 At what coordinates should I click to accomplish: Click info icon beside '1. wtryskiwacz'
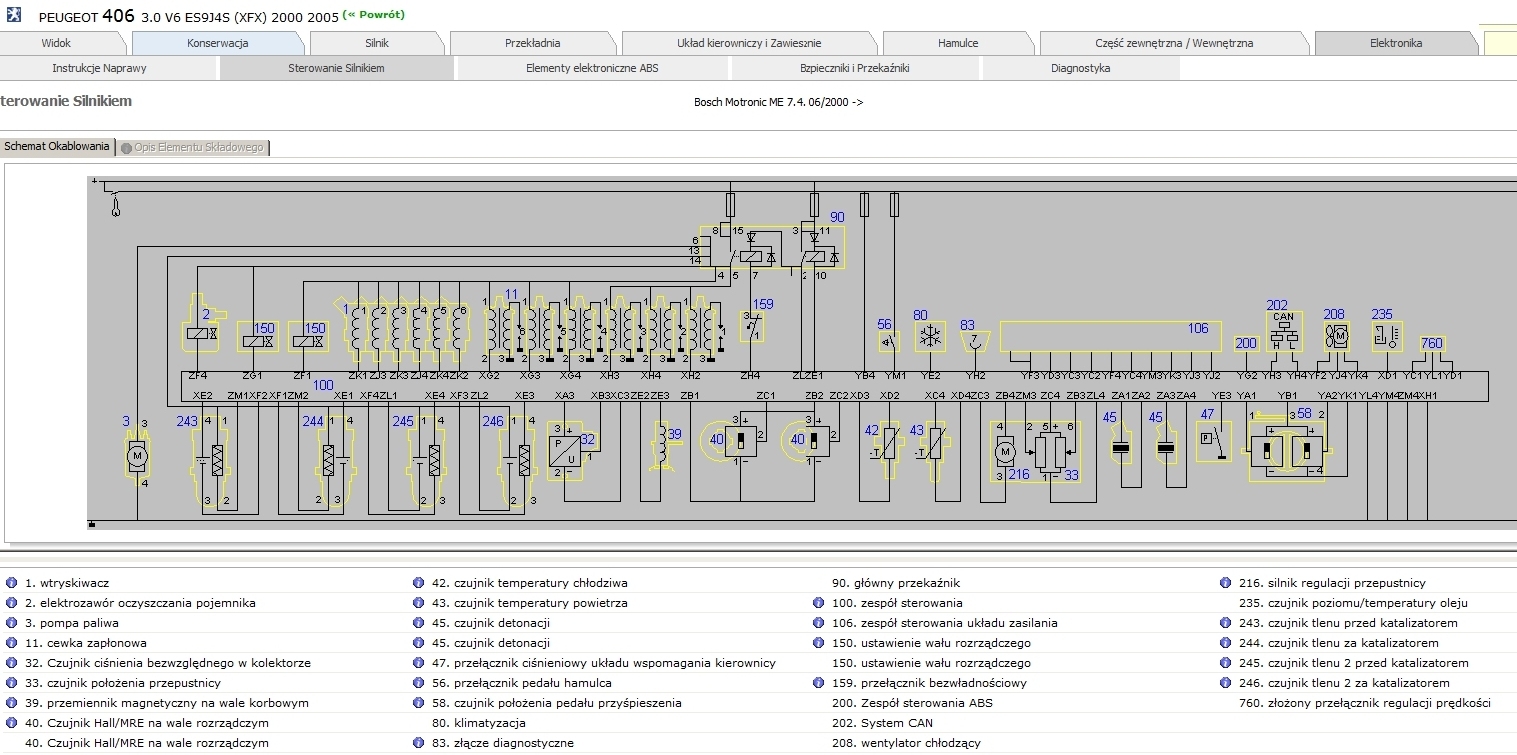coord(12,583)
